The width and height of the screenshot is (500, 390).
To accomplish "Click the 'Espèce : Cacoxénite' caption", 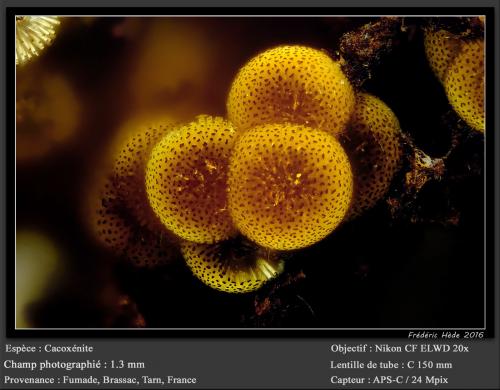I will [x=49, y=348].
